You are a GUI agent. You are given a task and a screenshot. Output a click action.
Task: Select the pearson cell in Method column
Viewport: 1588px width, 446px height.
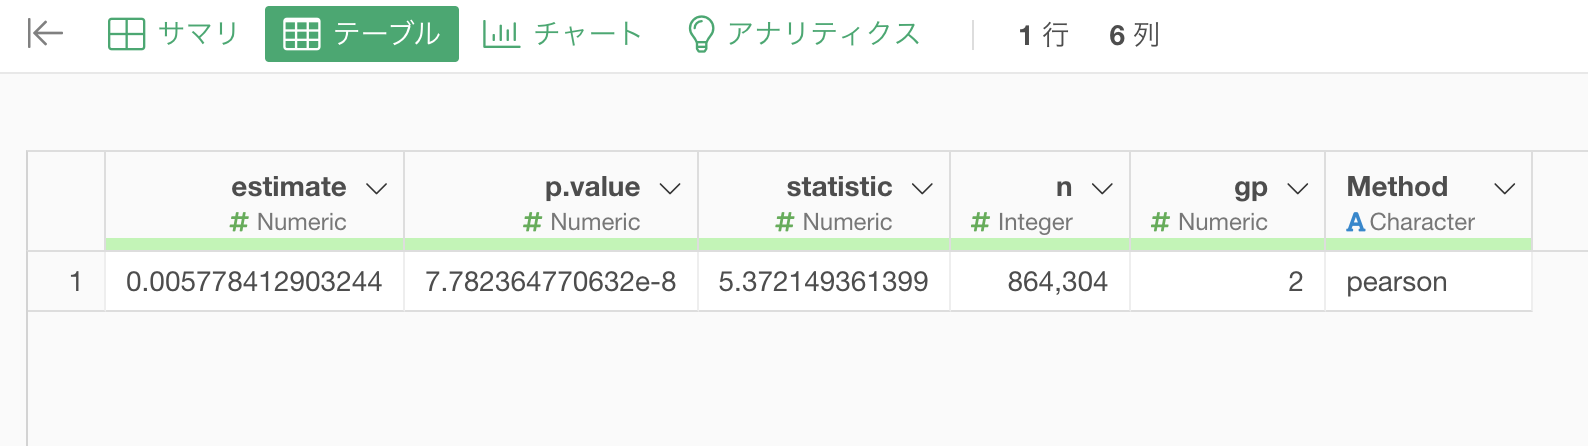(1428, 282)
